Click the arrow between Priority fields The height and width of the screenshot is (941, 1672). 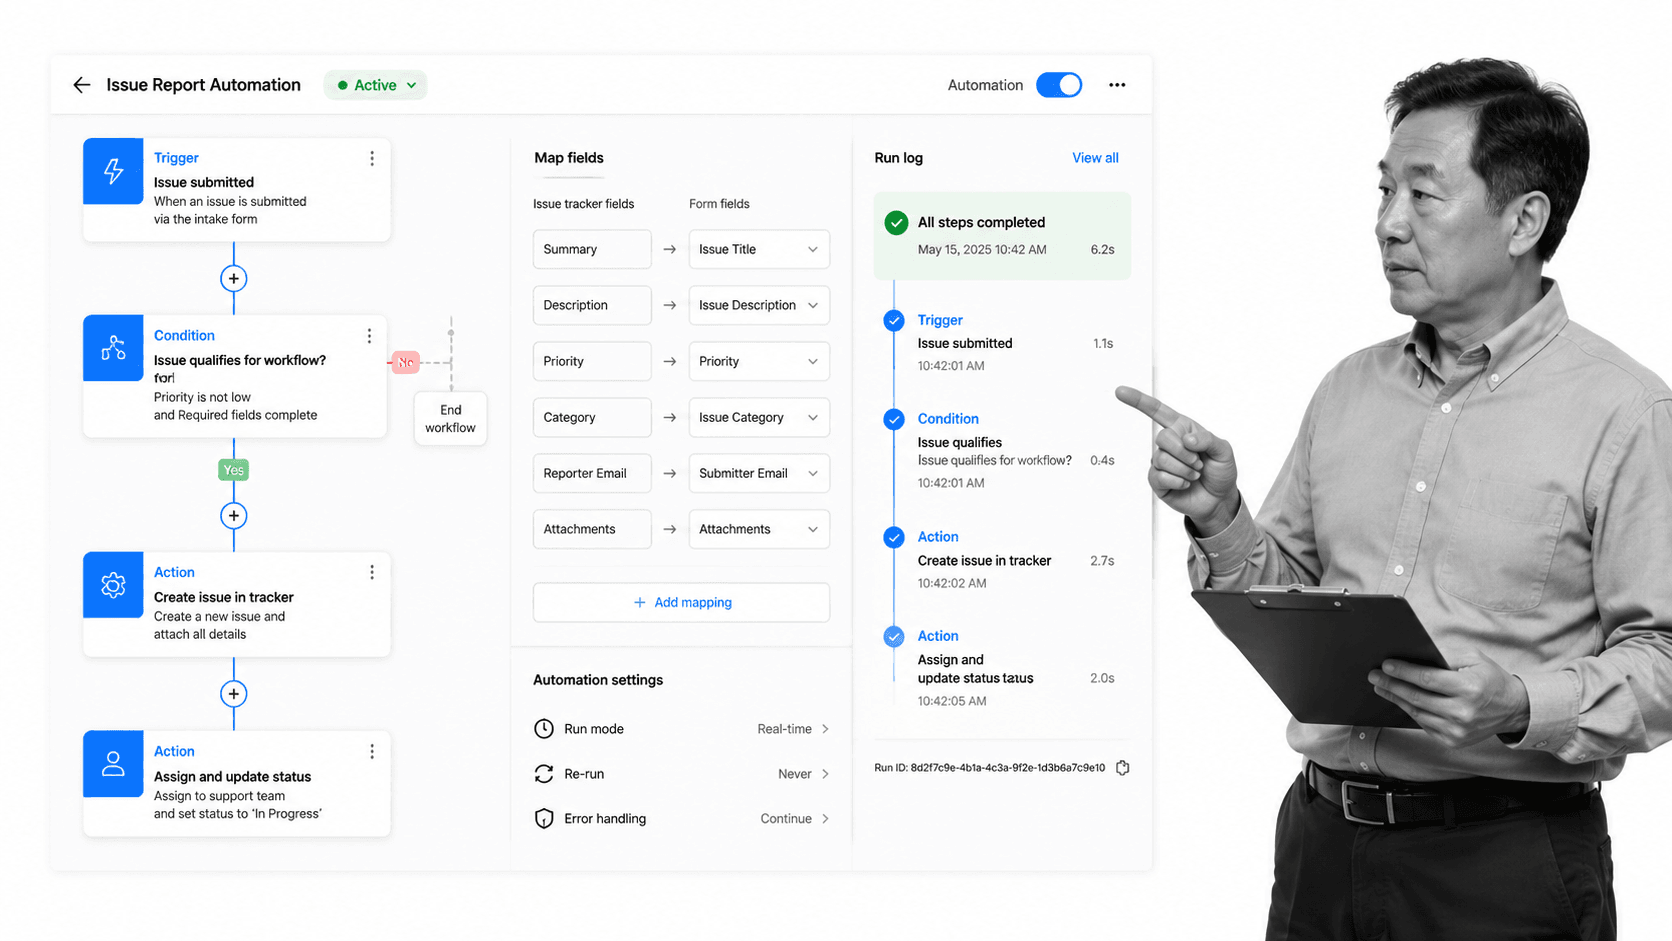(670, 362)
